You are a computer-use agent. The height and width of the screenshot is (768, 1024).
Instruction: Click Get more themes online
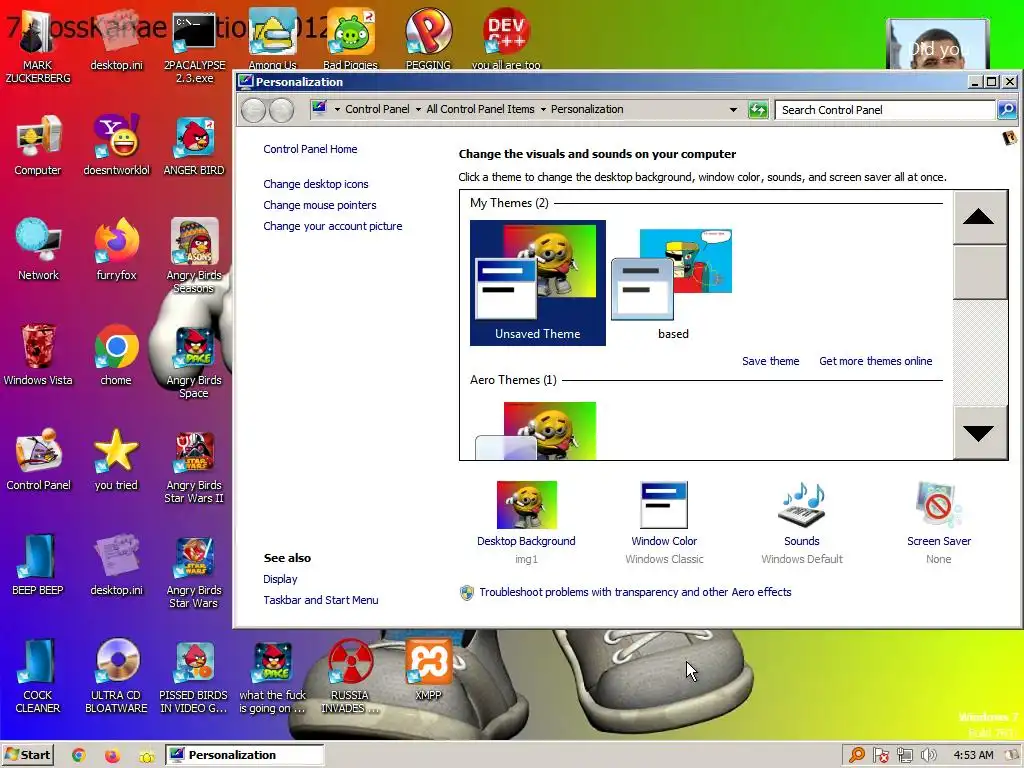[875, 361]
